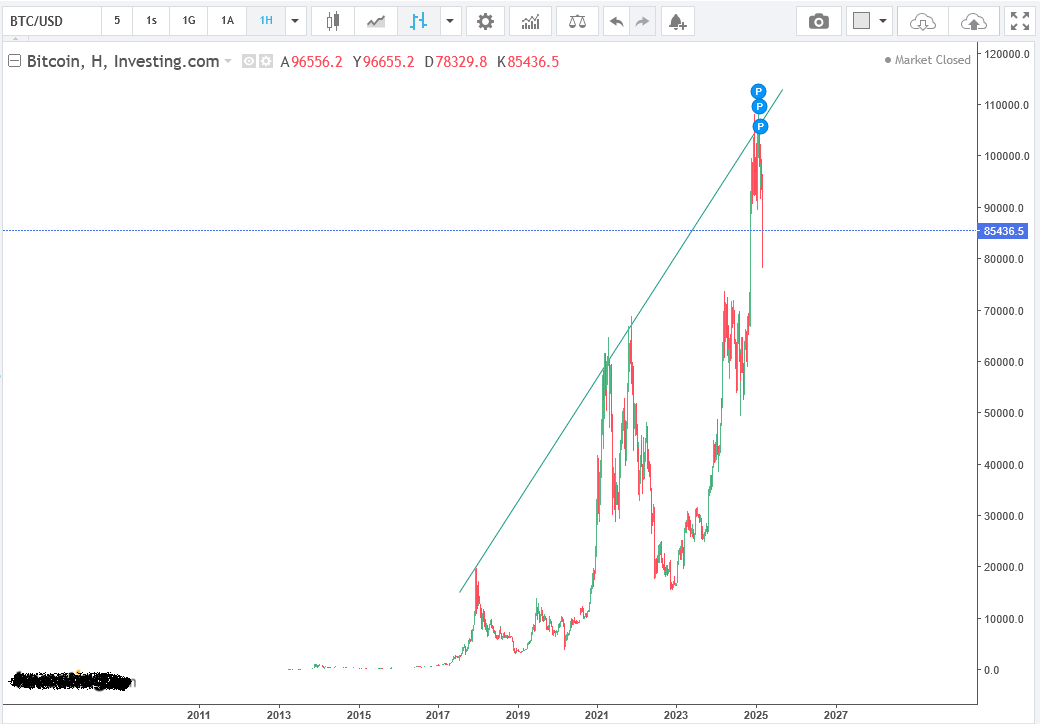Viewport: 1041px width, 724px height.
Task: Undo the last chart action
Action: click(617, 21)
